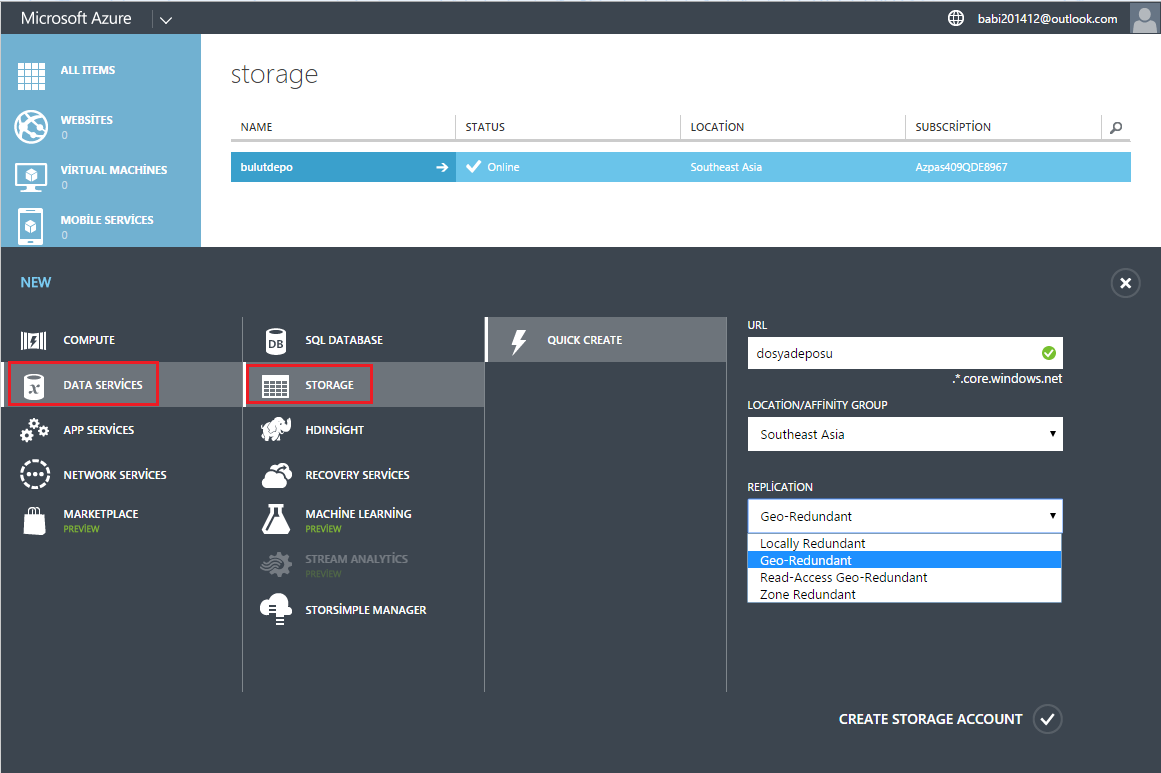
Task: Click the CREATE STORAGE ACCOUNT text
Action: 930,719
